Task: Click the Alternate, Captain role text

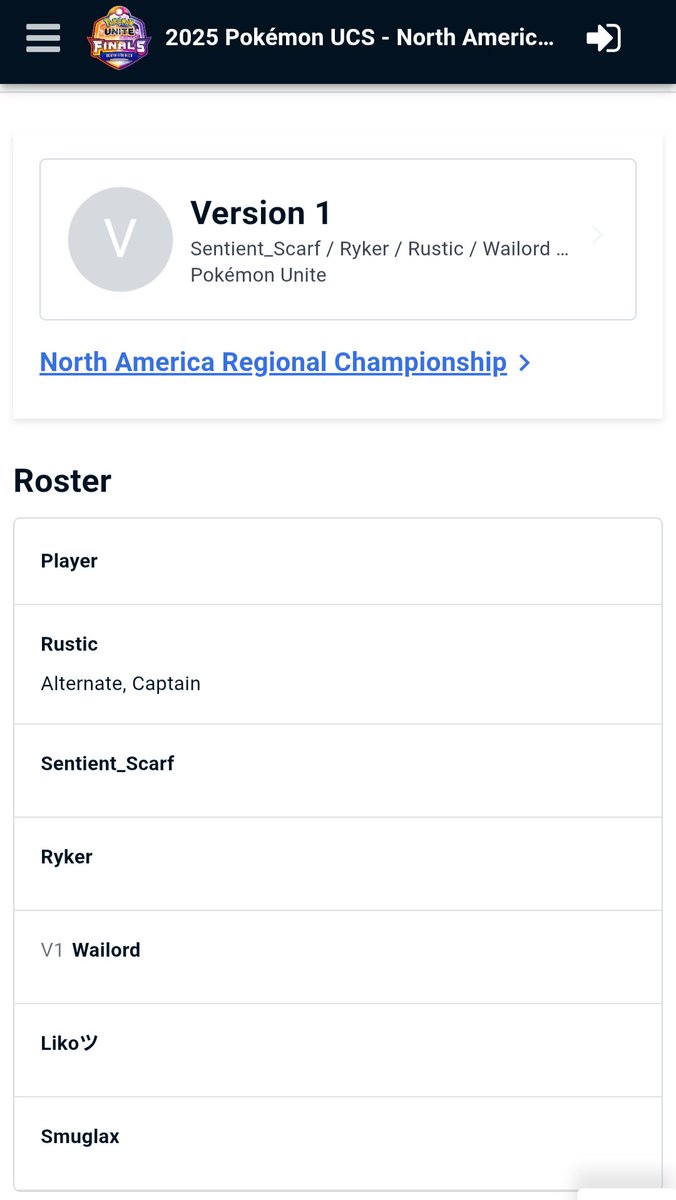Action: point(121,684)
